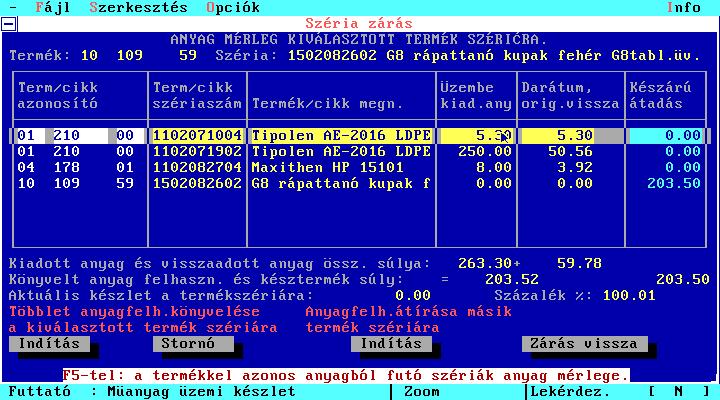Click the 3.92 returned quantity cell
720x400 pixels.
575,168
